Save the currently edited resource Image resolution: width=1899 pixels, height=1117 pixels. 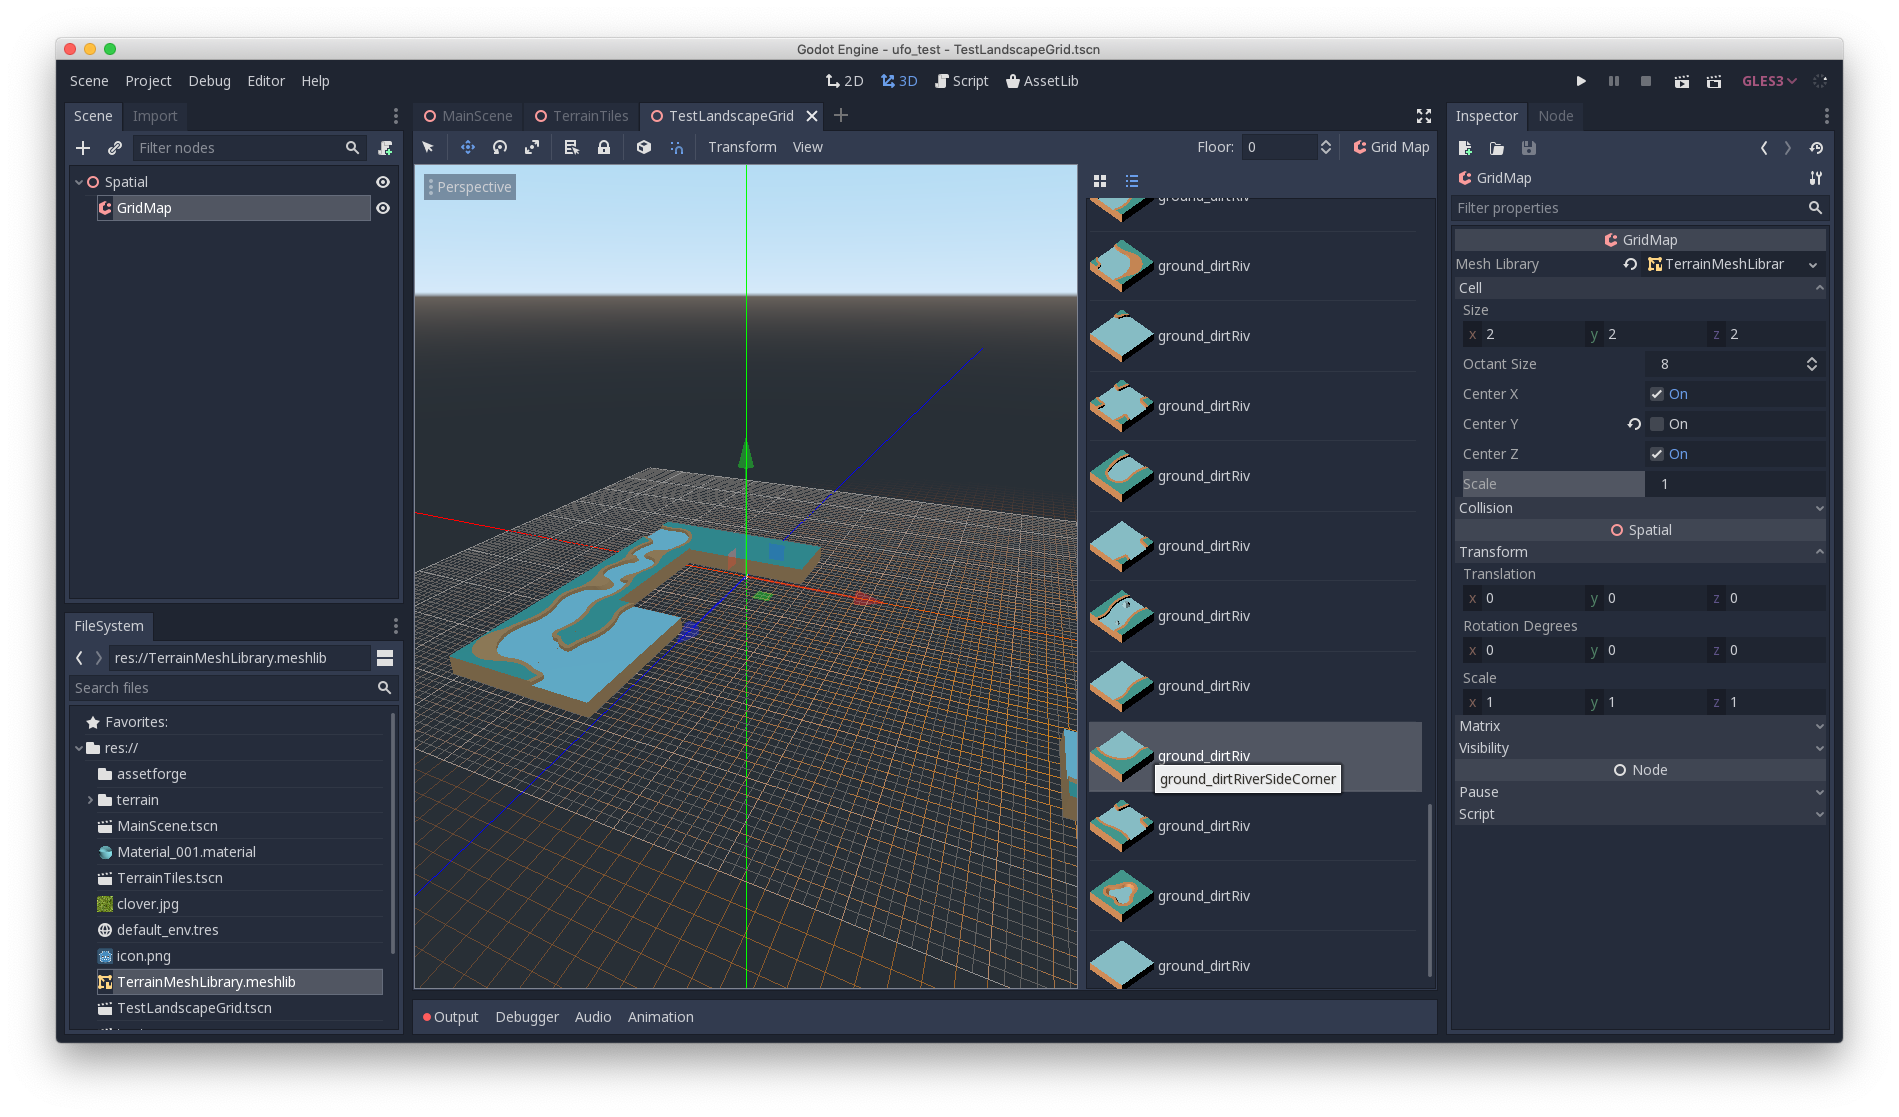(1529, 148)
